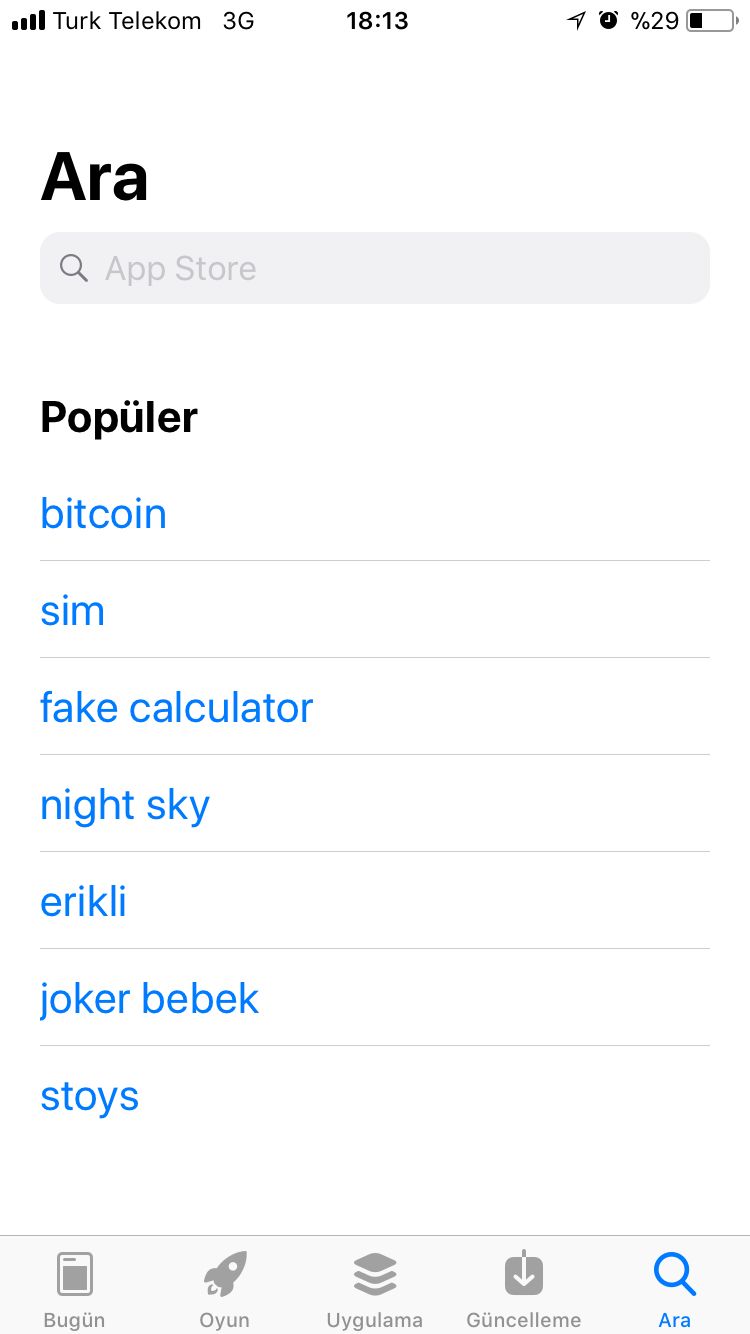The height and width of the screenshot is (1334, 750).
Task: Tap the battery indicator in status bar
Action: point(710,20)
